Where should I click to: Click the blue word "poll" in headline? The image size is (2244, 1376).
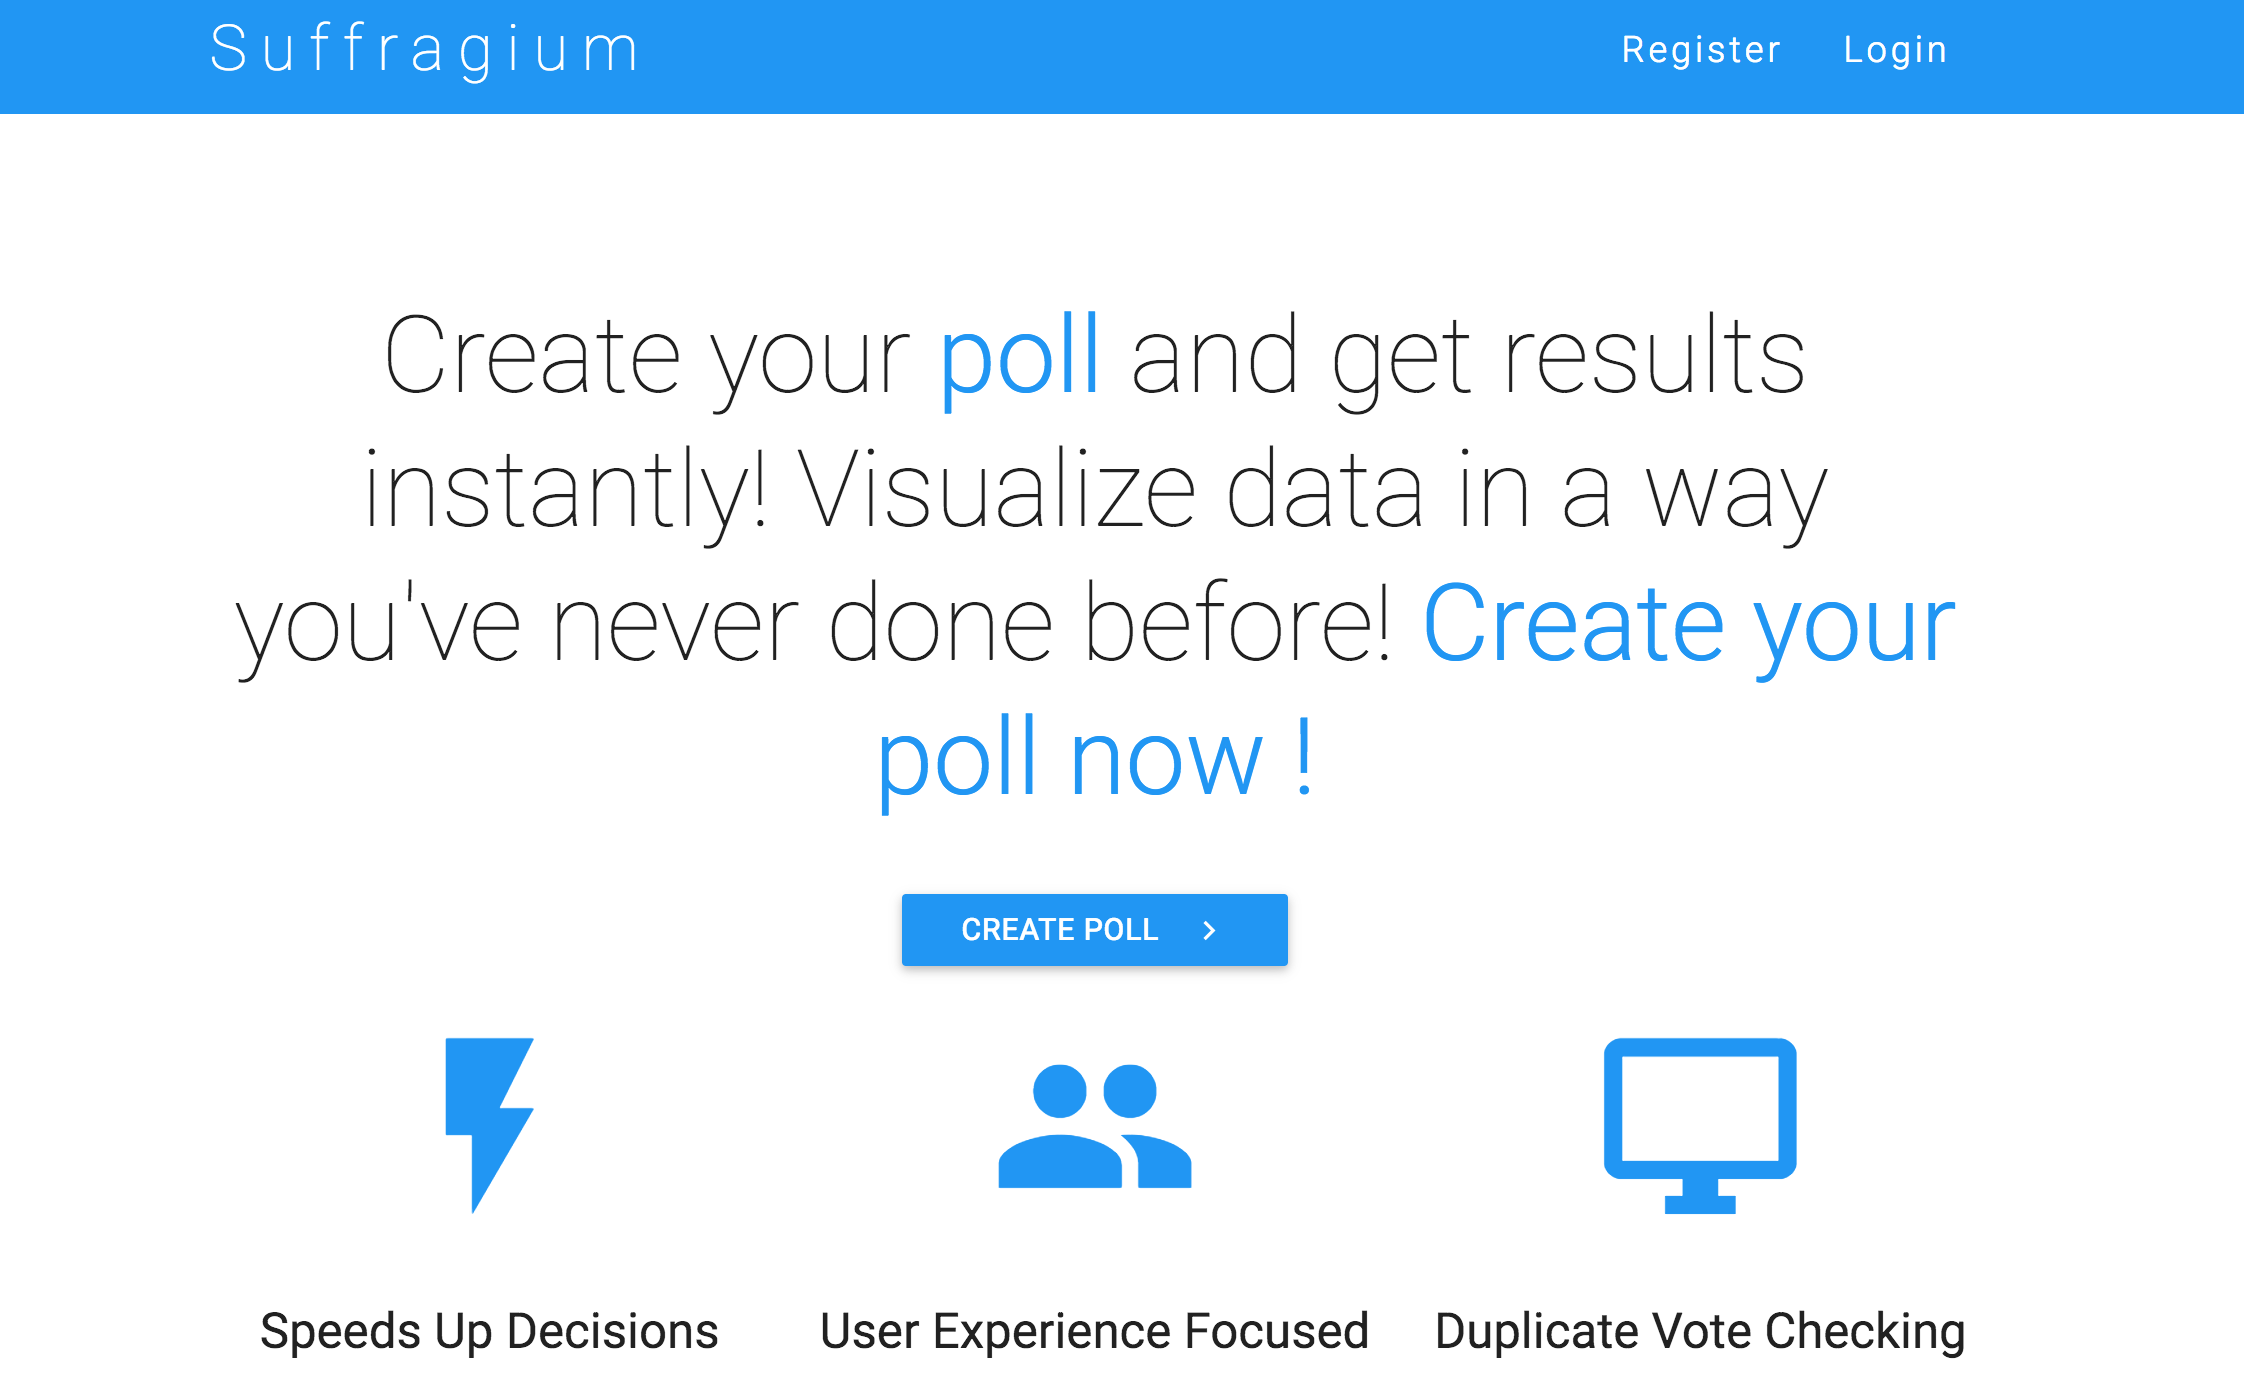(1020, 358)
